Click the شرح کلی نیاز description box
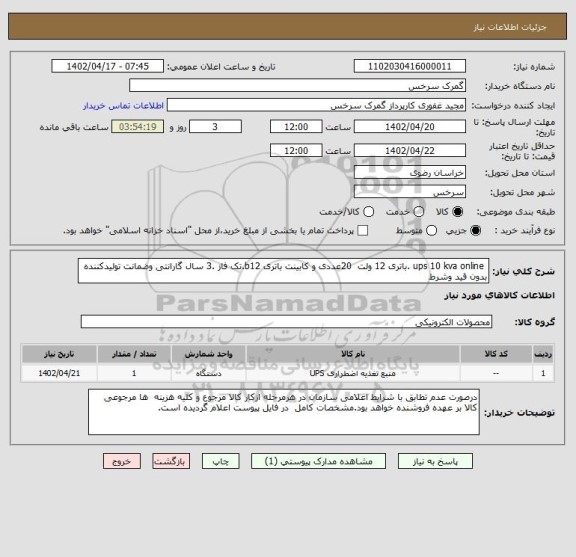 point(283,271)
